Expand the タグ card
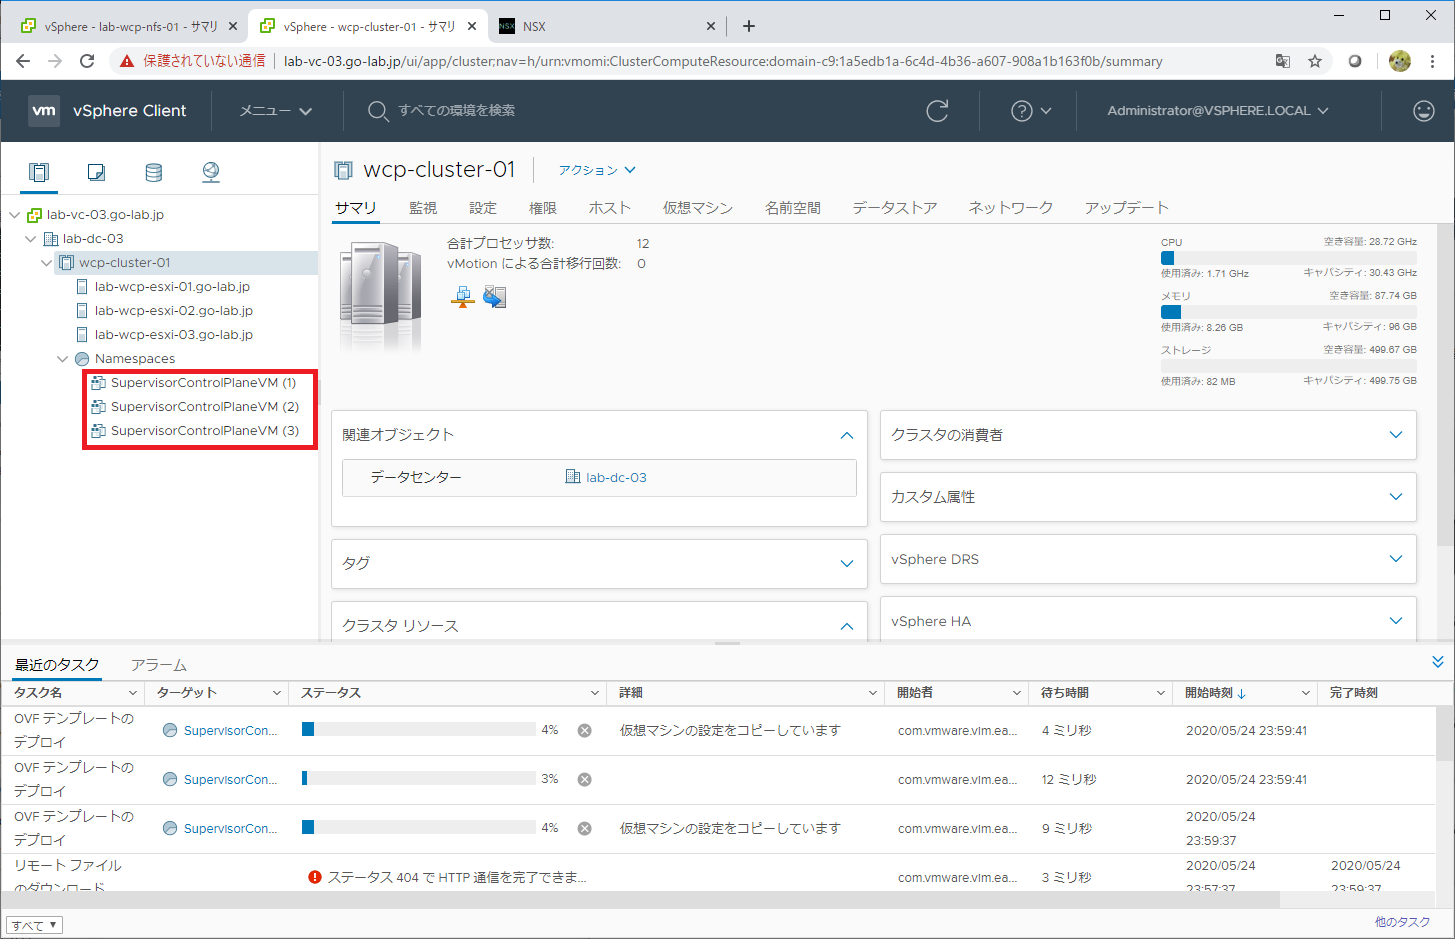 pyautogui.click(x=847, y=564)
